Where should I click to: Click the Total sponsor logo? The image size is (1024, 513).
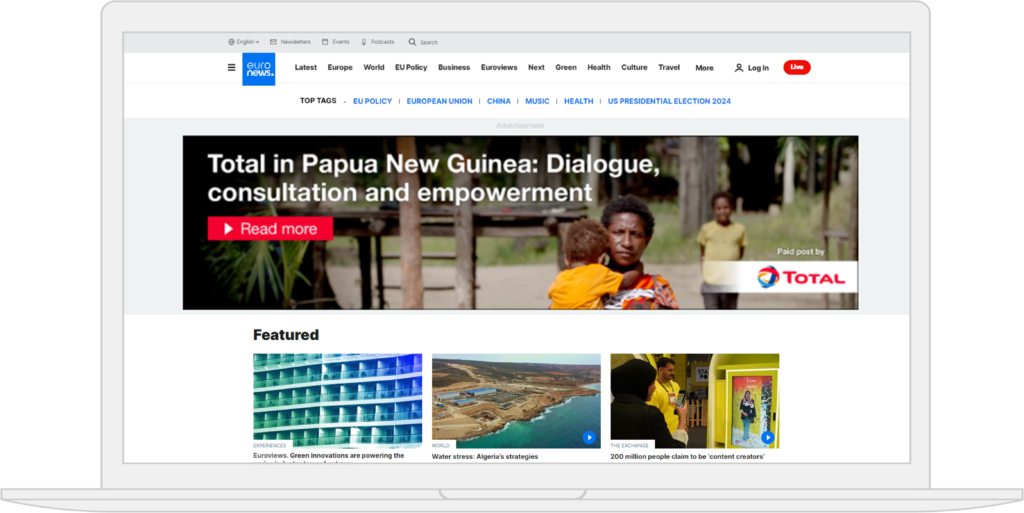tap(799, 277)
